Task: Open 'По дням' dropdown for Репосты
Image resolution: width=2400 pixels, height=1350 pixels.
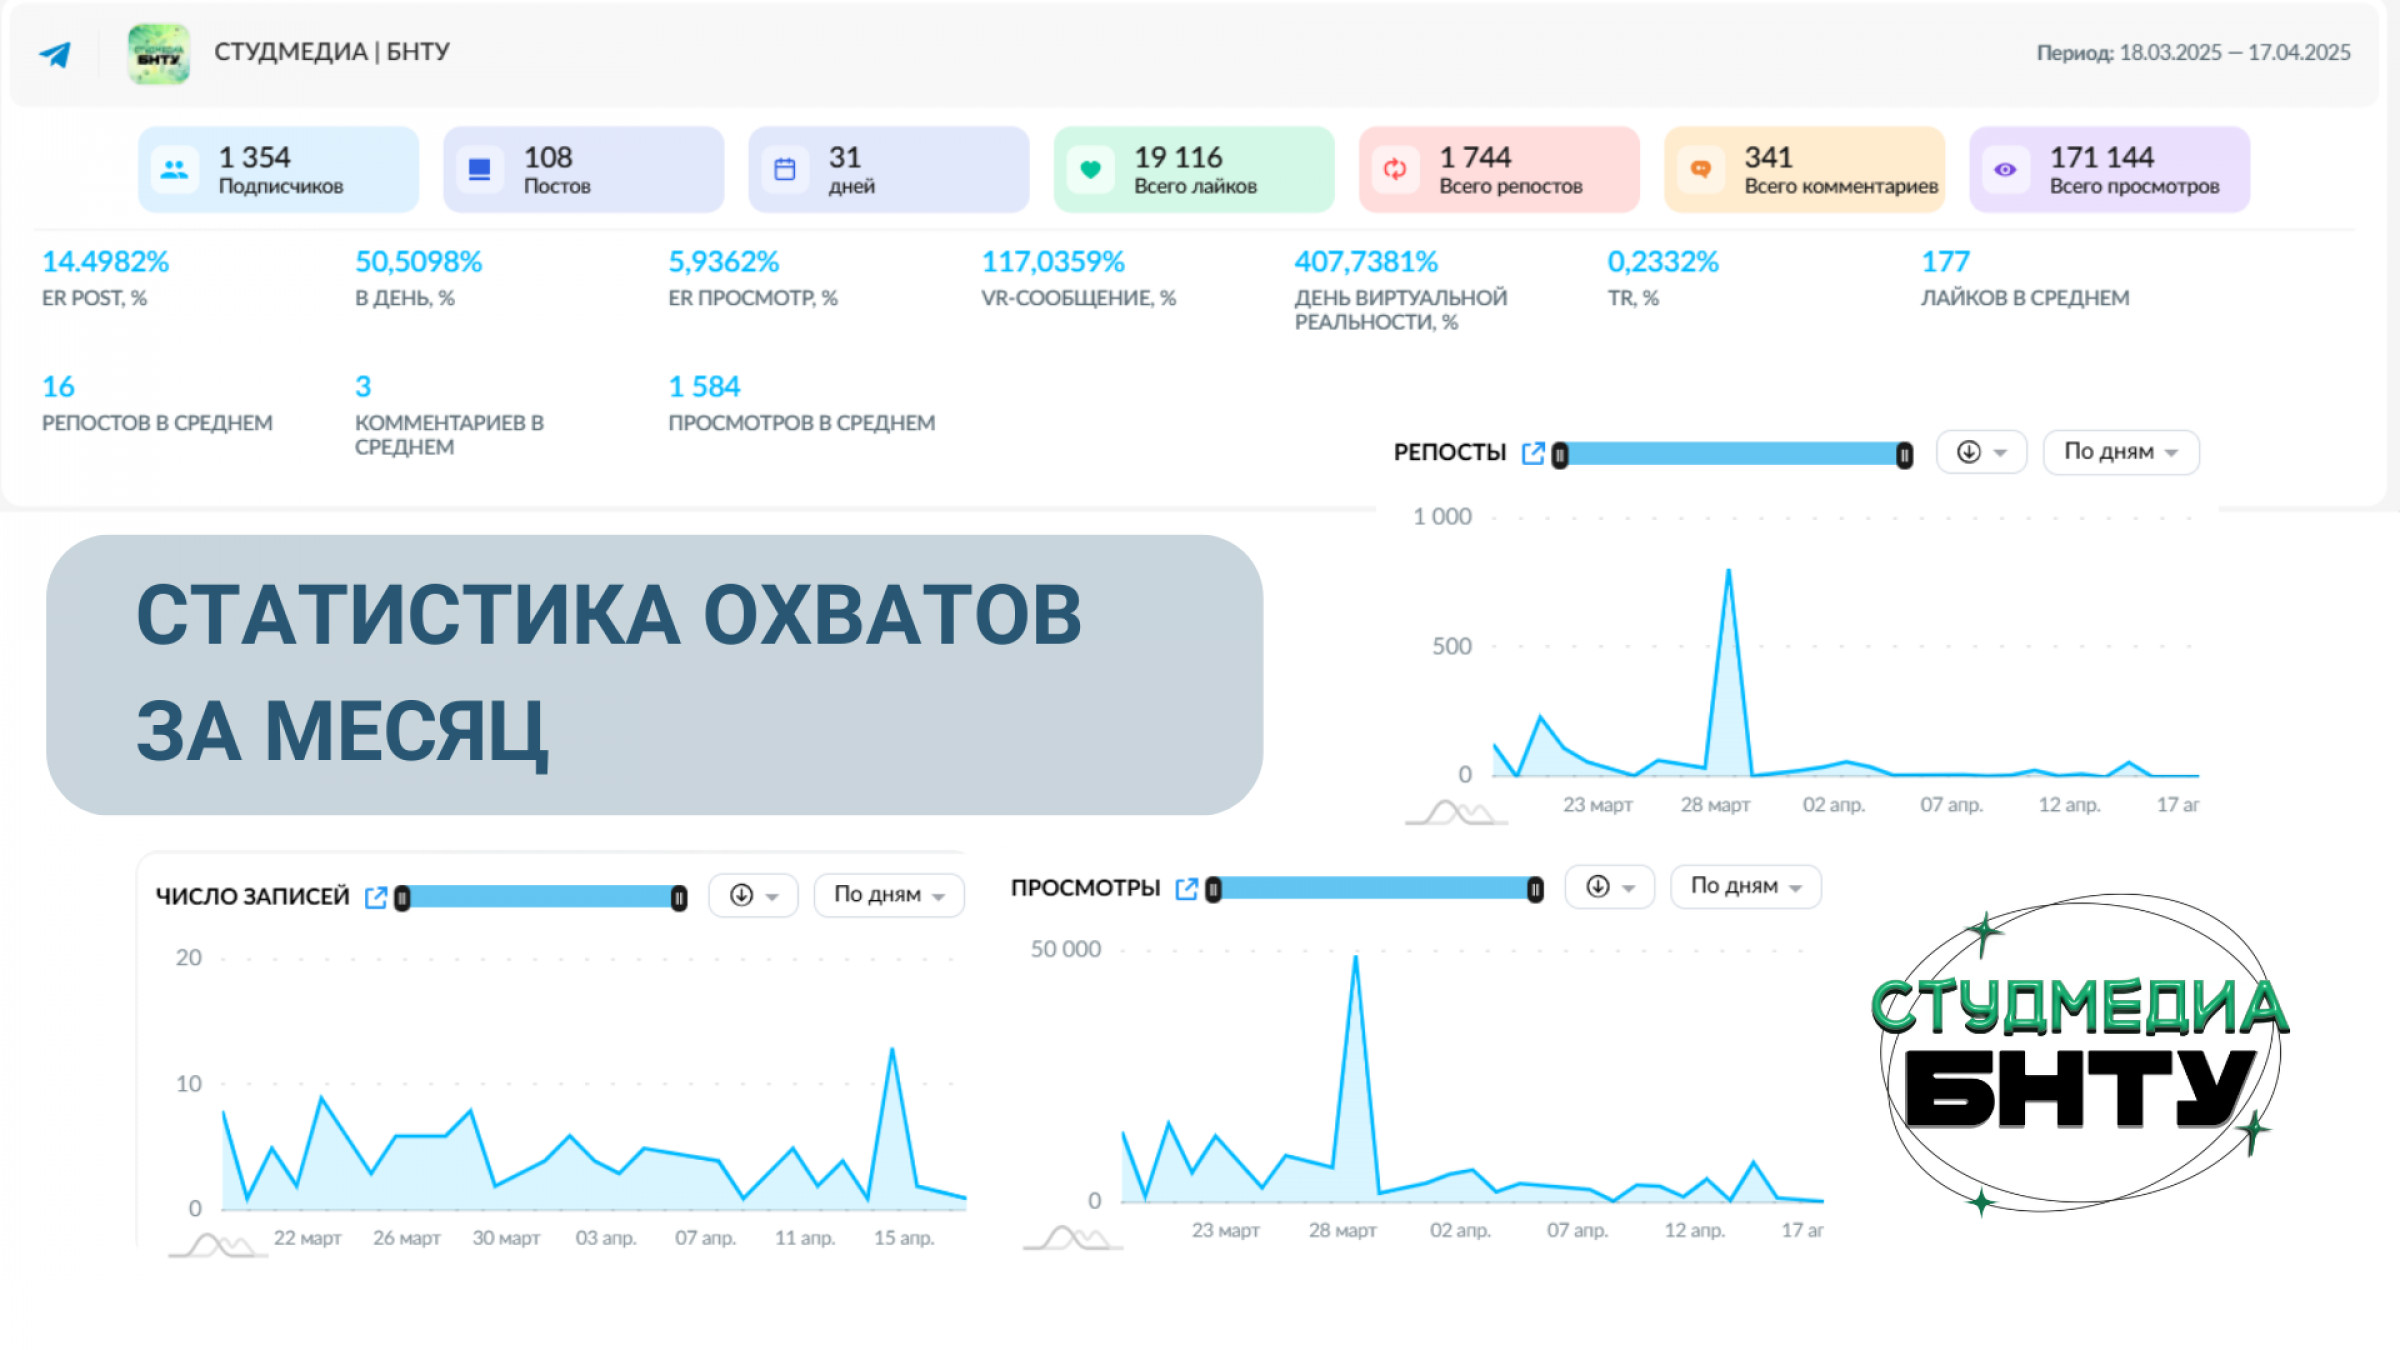Action: click(2120, 453)
